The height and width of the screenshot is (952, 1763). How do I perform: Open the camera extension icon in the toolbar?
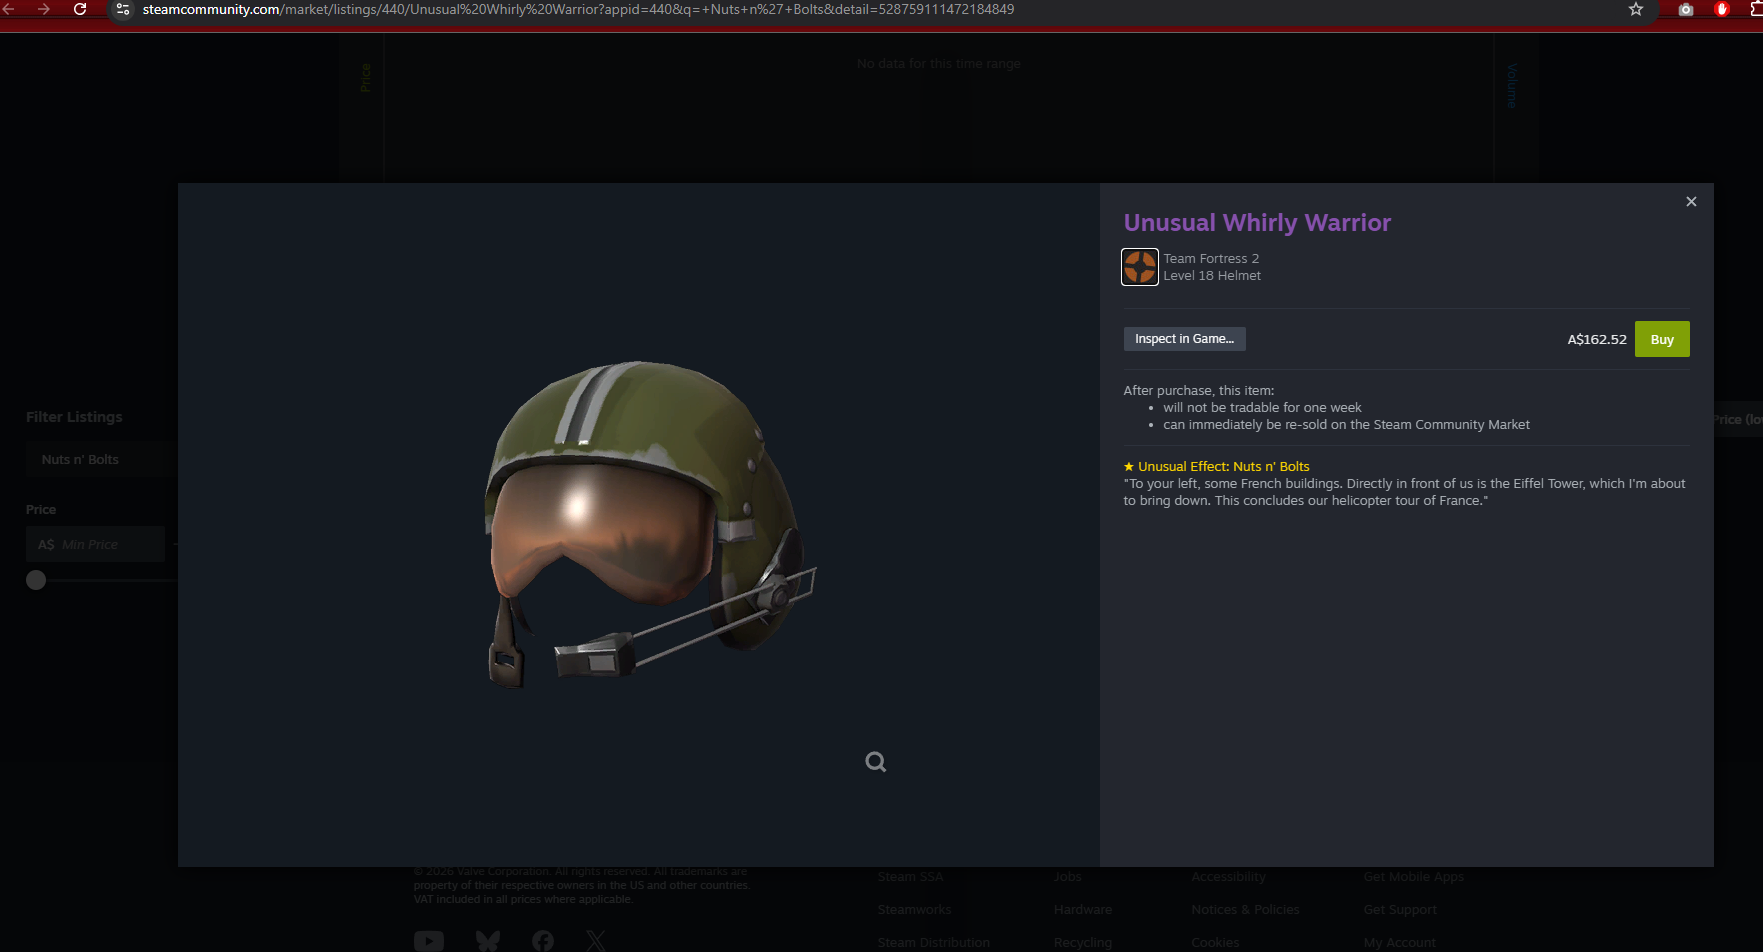tap(1686, 9)
